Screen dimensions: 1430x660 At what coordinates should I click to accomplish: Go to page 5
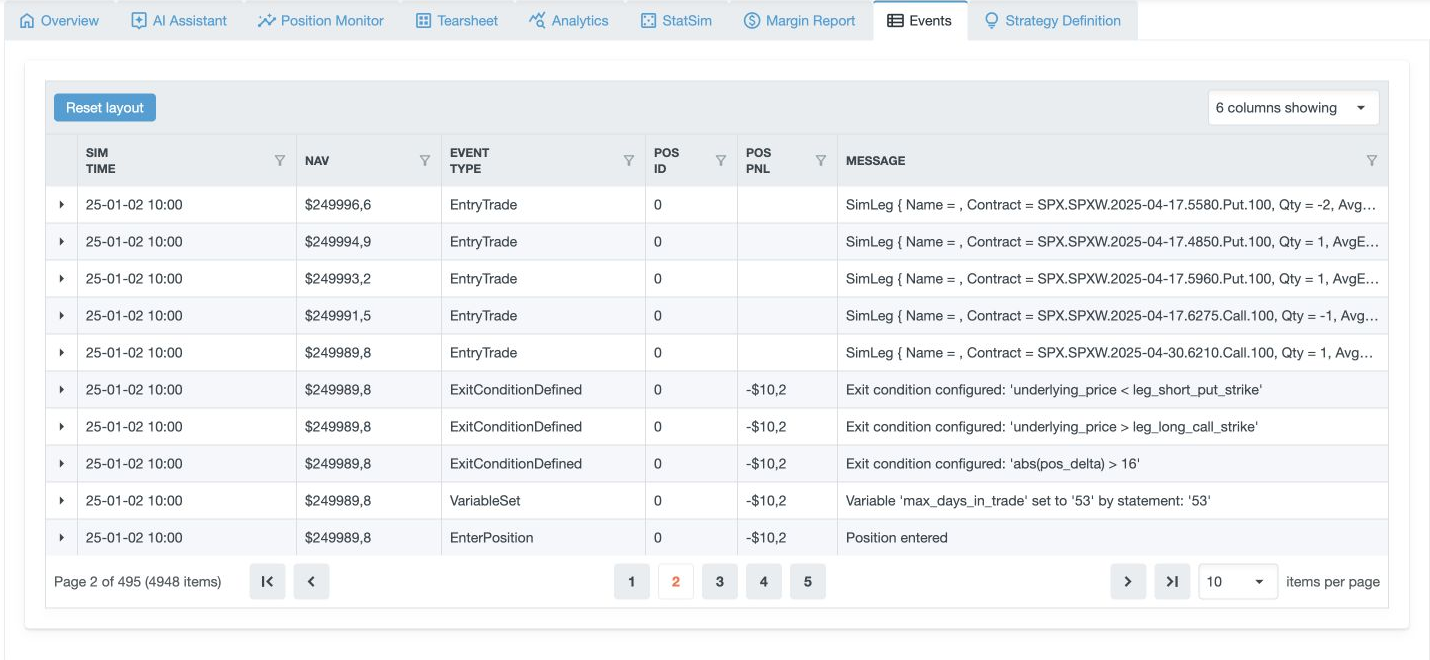[808, 581]
